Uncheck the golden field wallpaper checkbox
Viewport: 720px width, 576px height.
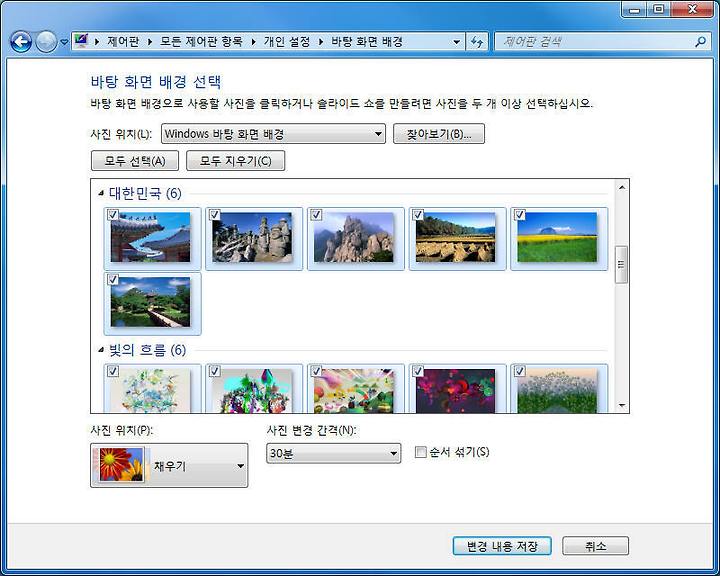(418, 215)
